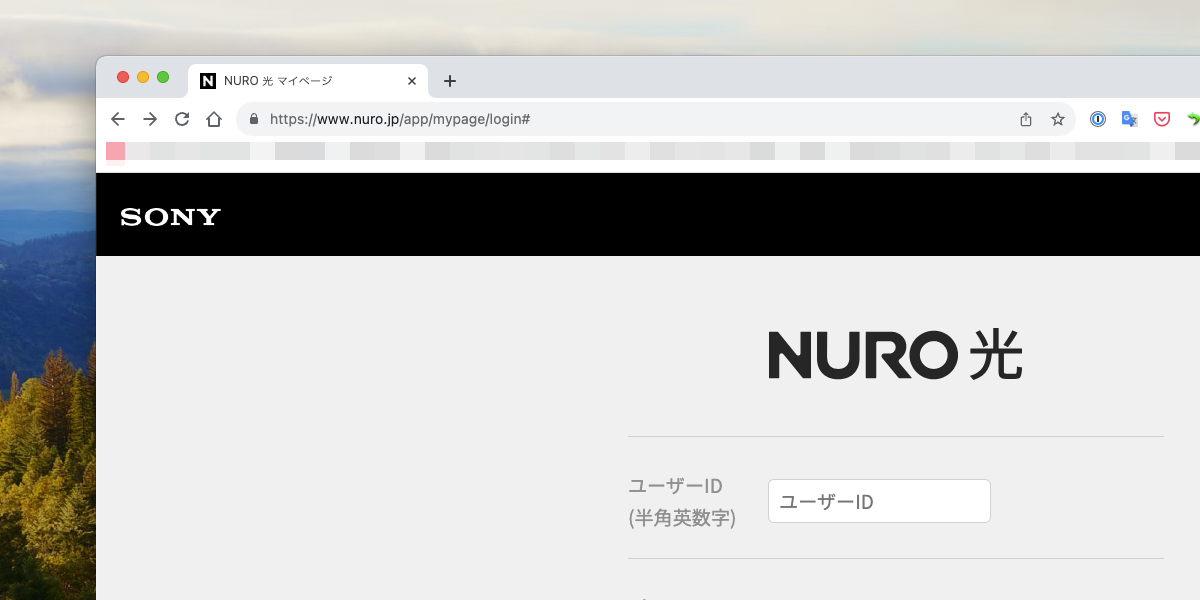The image size is (1200, 600).
Task: Open the browser home page
Action: pyautogui.click(x=214, y=118)
